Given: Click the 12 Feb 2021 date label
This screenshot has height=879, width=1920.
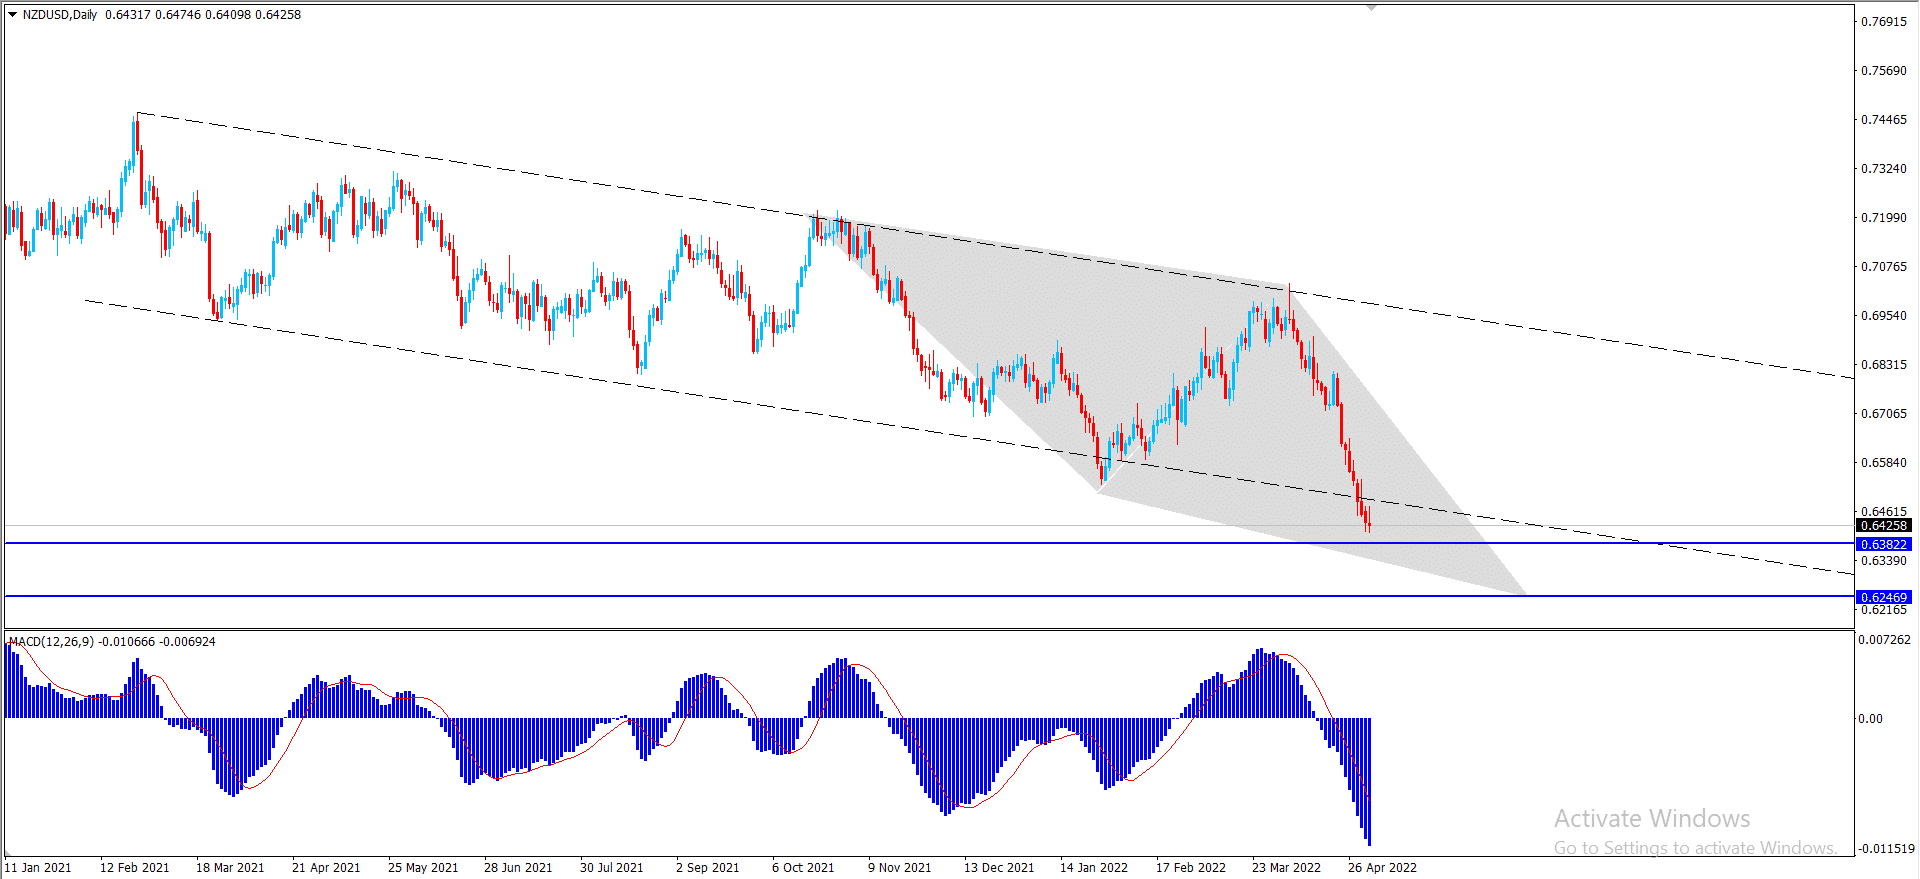Looking at the screenshot, I should 134,867.
